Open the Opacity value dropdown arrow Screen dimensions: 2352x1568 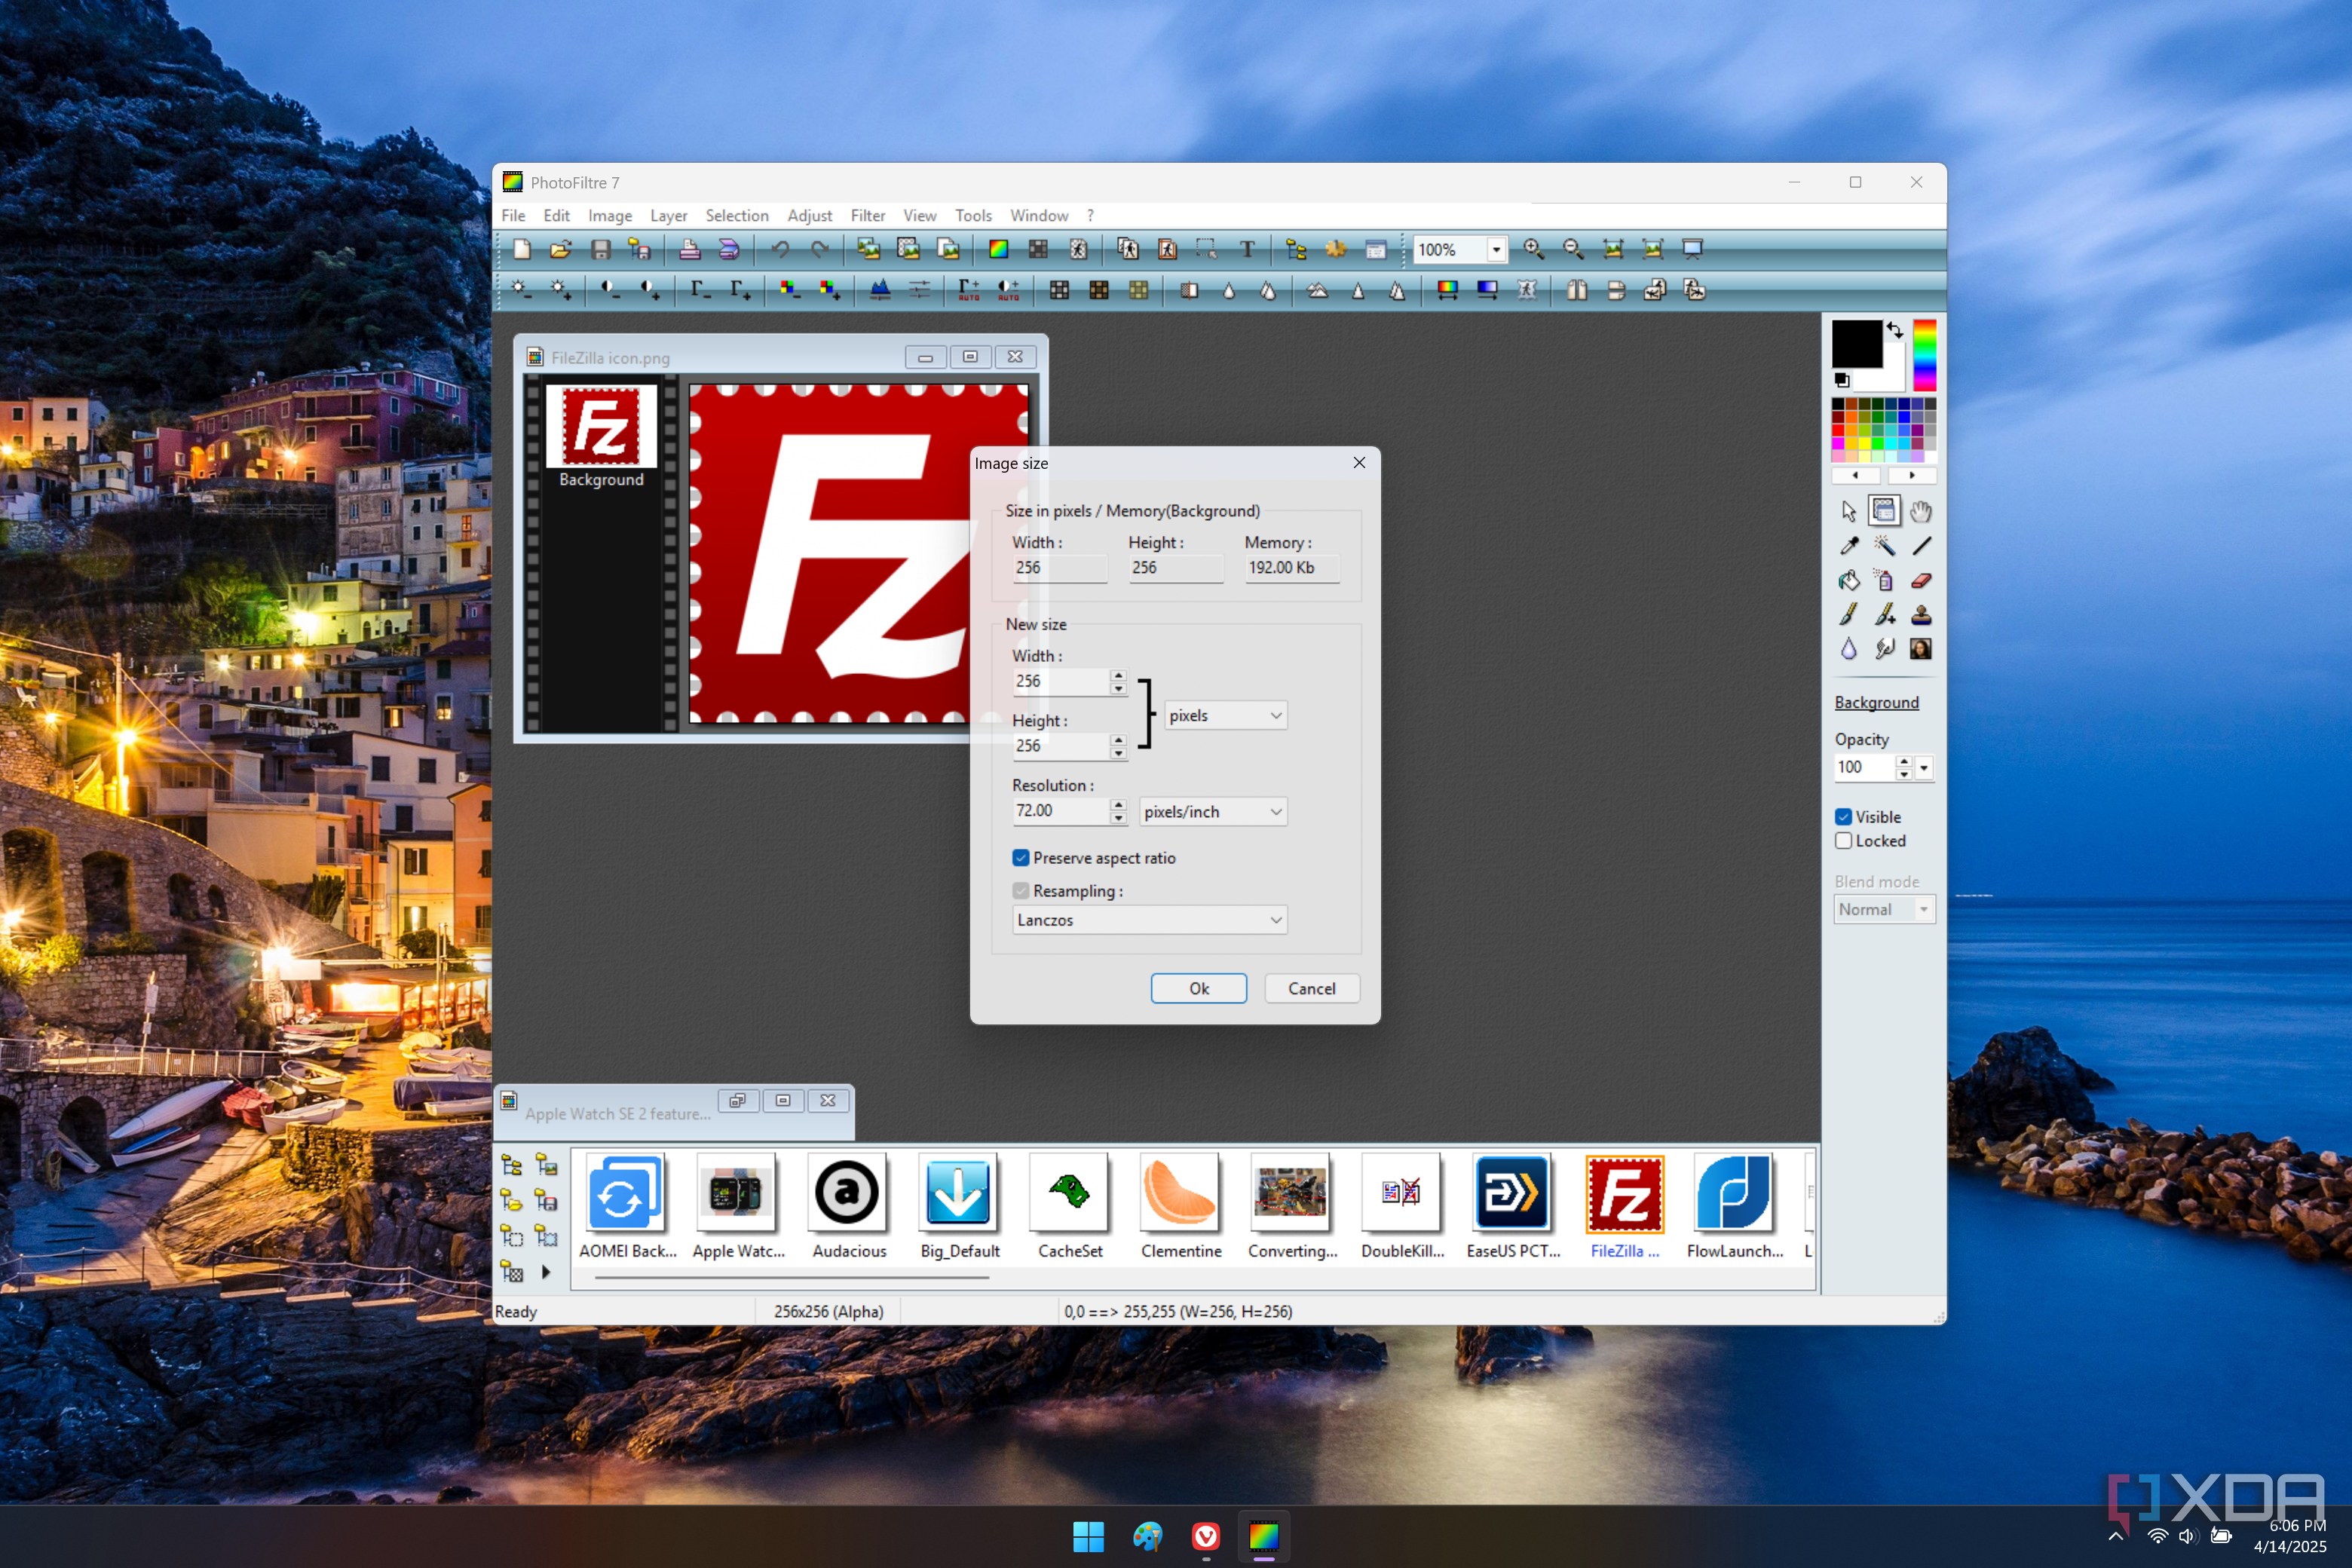click(1924, 767)
